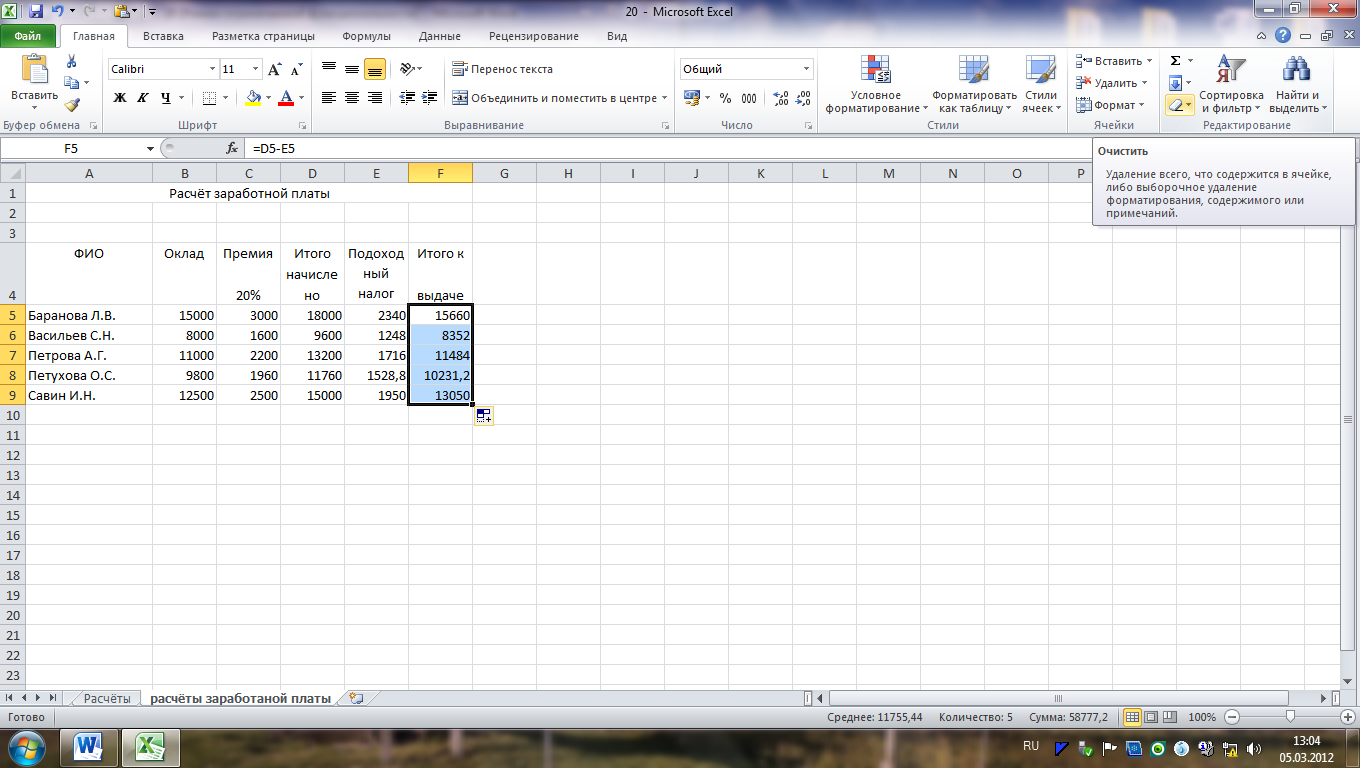
Task: Open the Общий number format dropdown
Action: point(807,69)
